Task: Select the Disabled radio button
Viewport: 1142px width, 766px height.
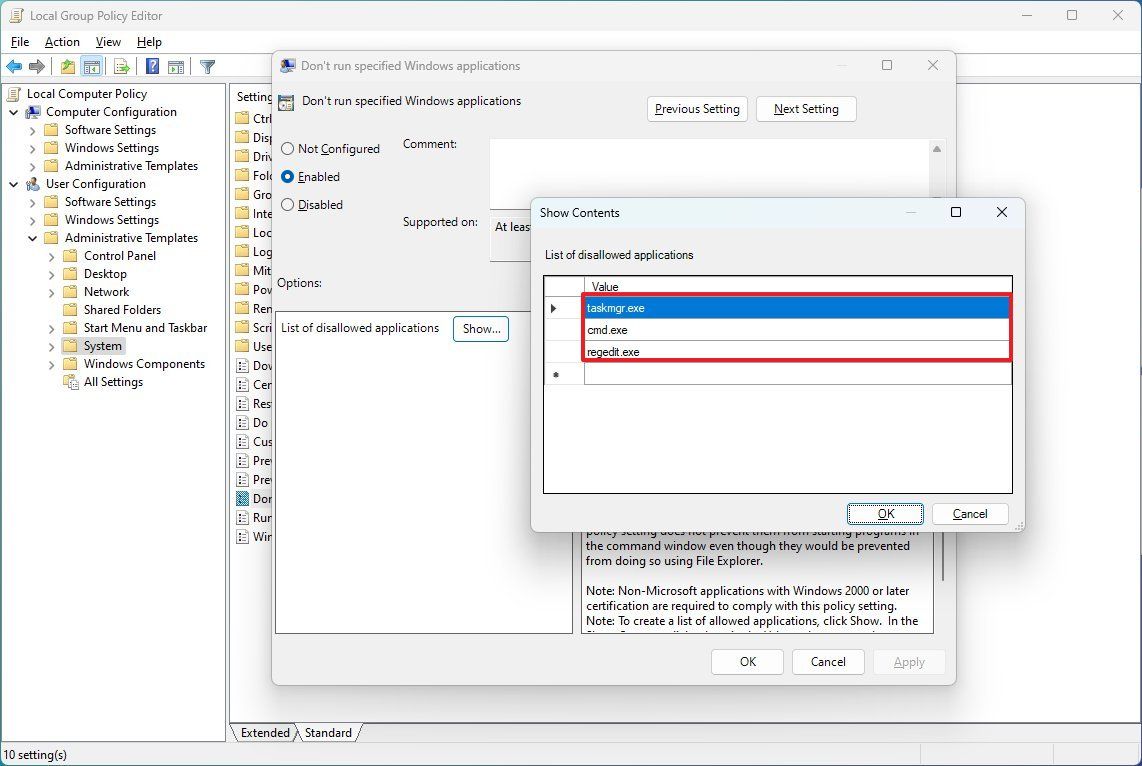Action: coord(287,205)
